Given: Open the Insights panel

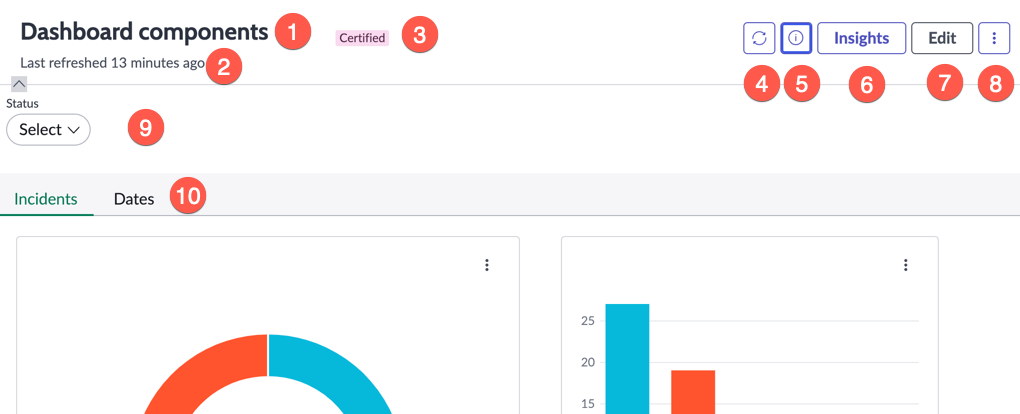Looking at the screenshot, I should (861, 38).
